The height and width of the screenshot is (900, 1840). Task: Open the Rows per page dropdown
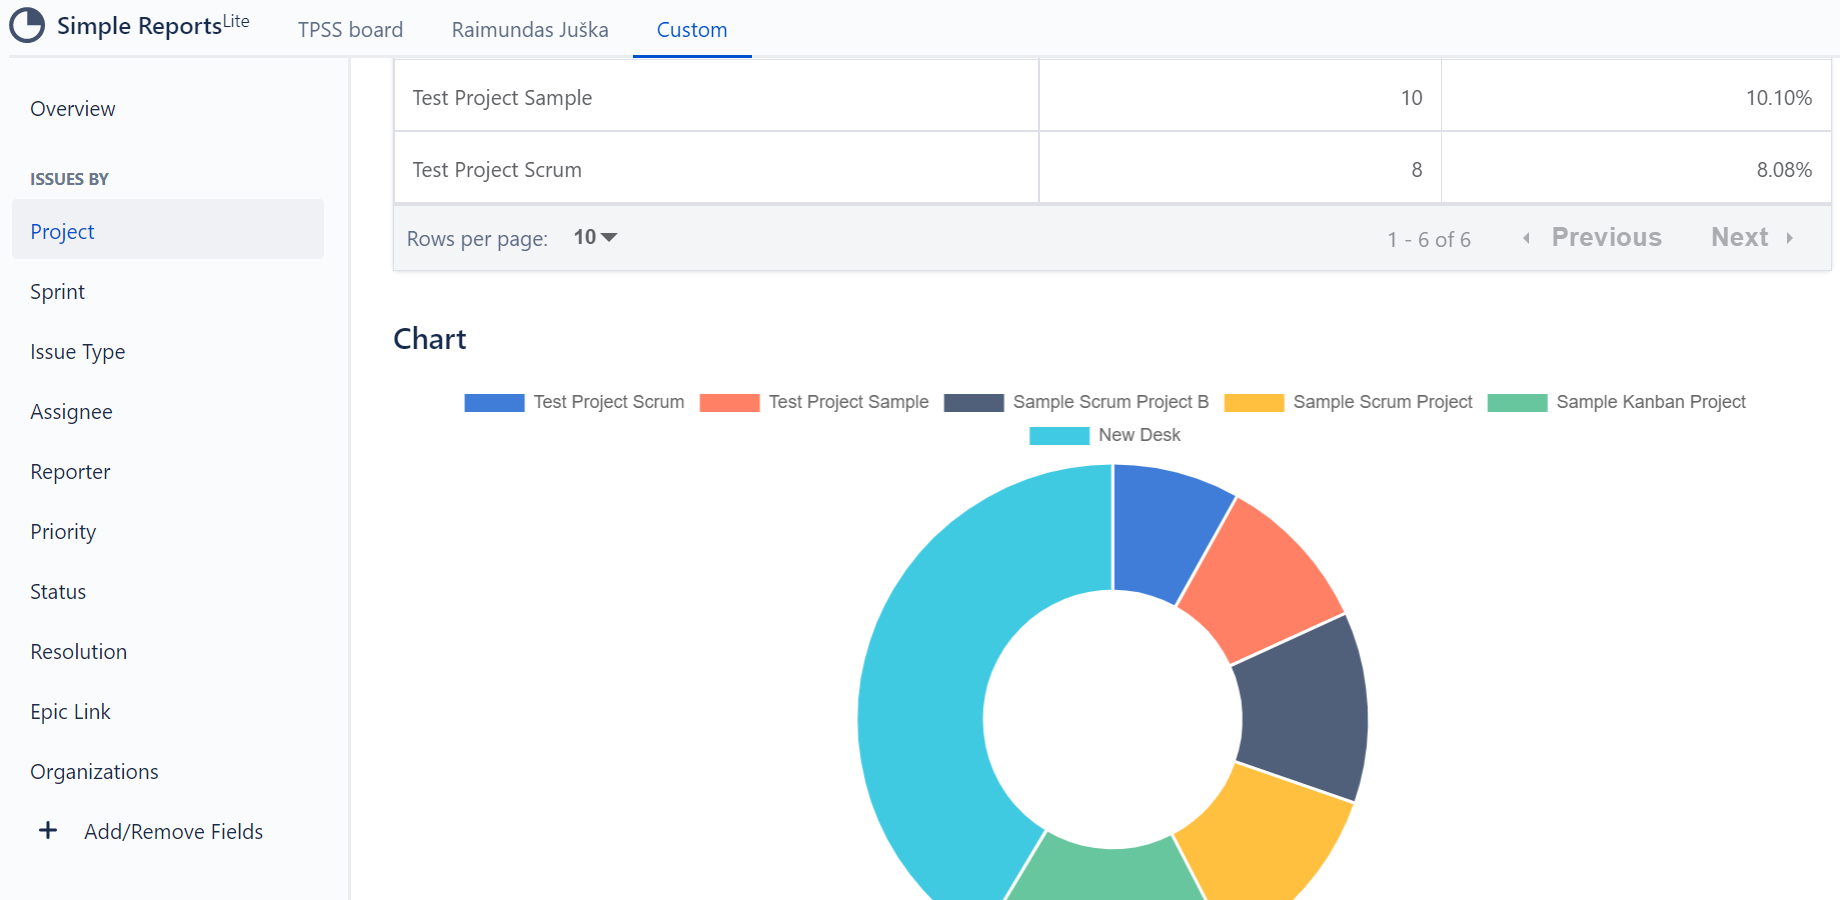(595, 237)
